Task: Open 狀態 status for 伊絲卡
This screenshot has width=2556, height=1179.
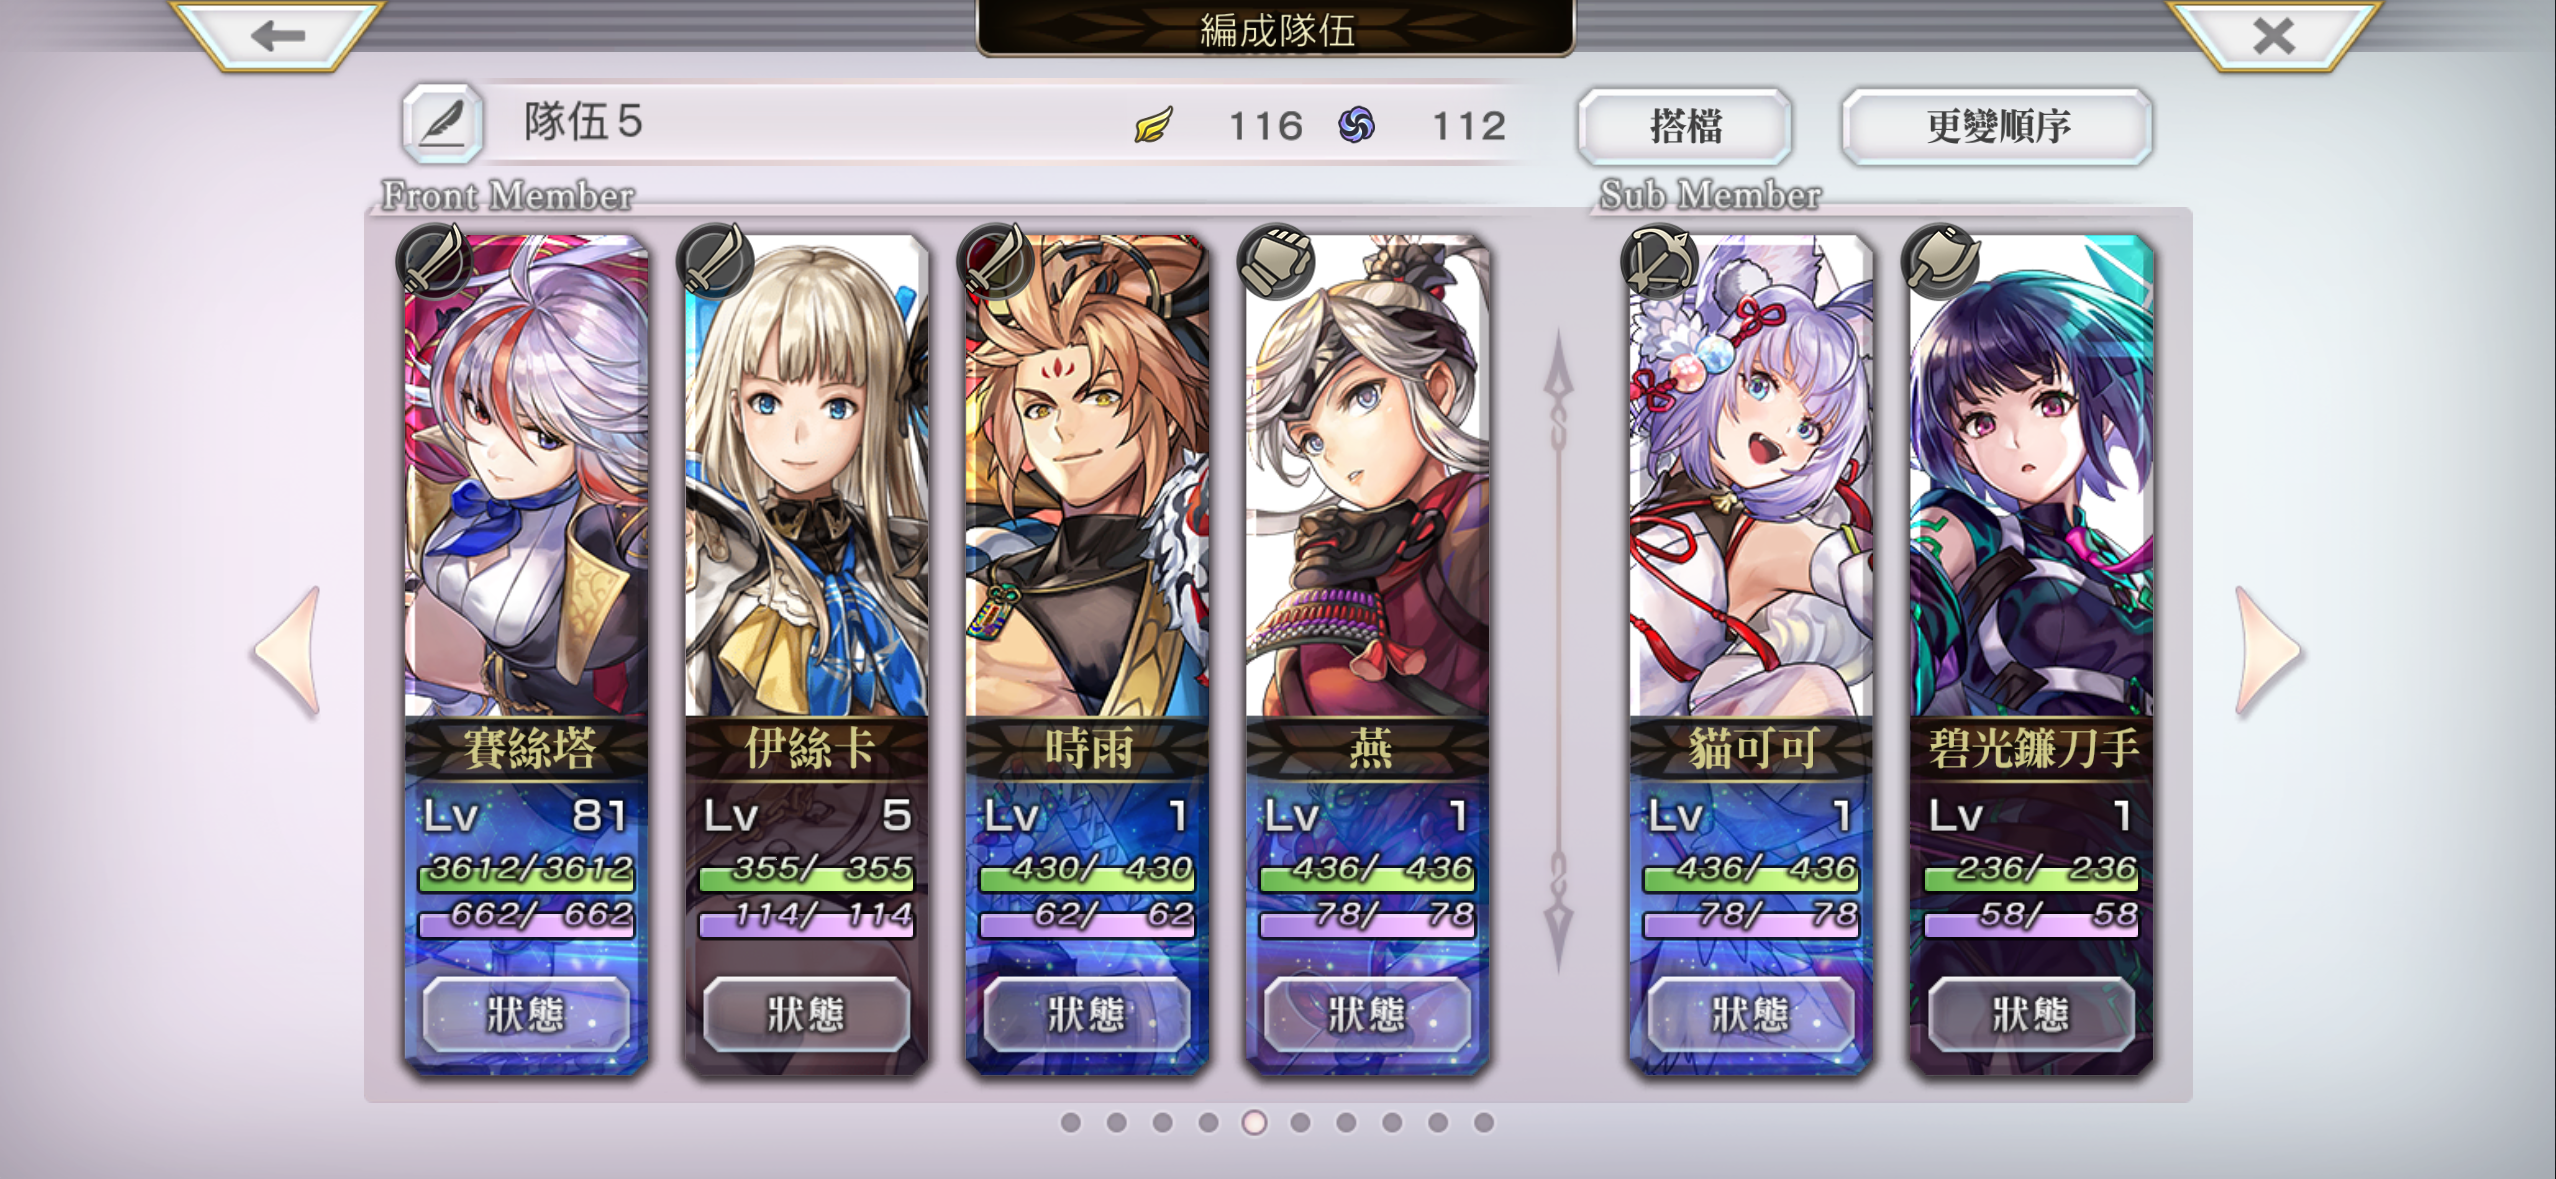Action: tap(806, 1014)
